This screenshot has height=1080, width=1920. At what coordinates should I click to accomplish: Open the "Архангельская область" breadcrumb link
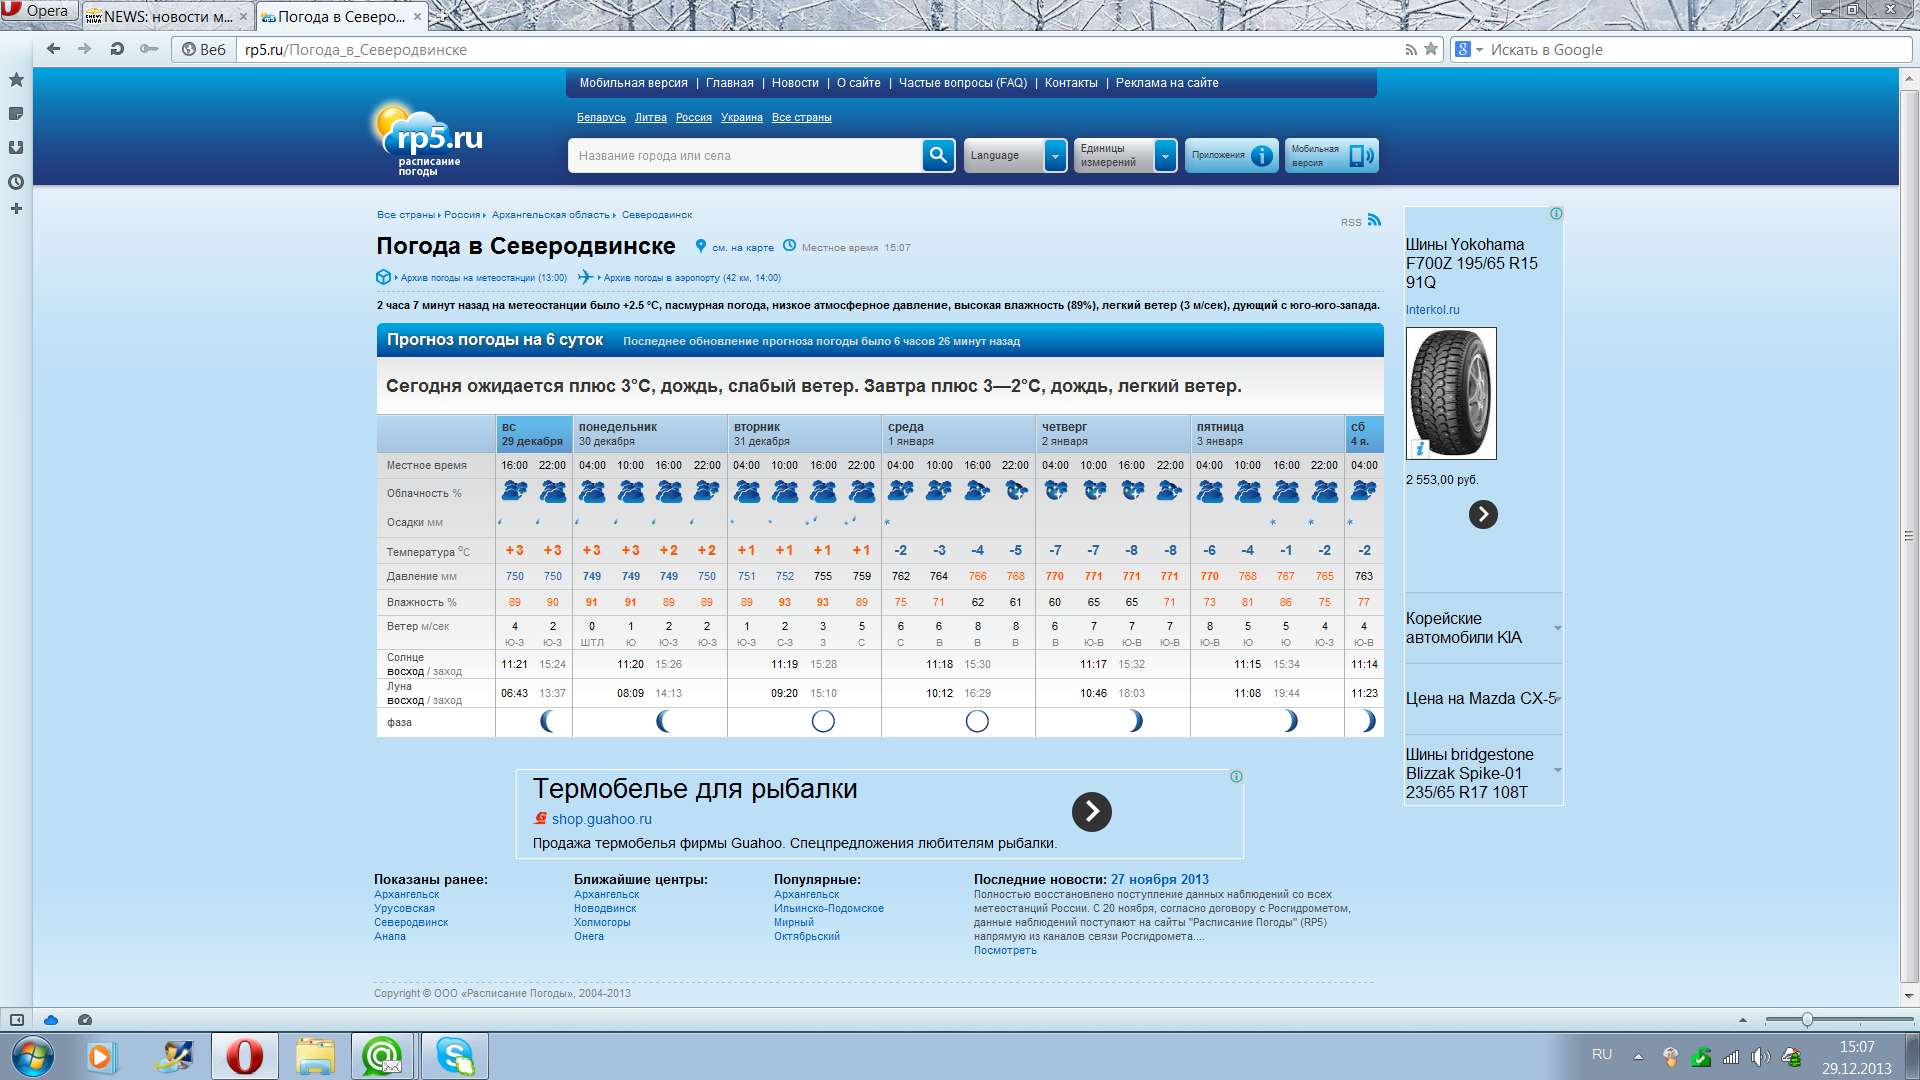[x=550, y=215]
